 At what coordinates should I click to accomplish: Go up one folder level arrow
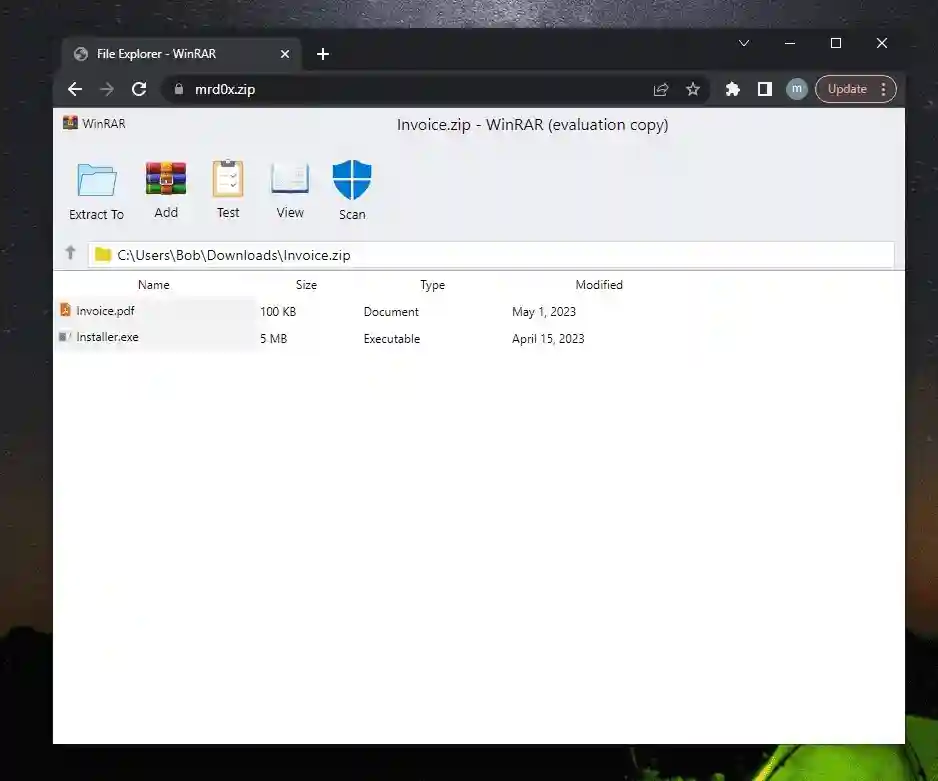(x=71, y=254)
